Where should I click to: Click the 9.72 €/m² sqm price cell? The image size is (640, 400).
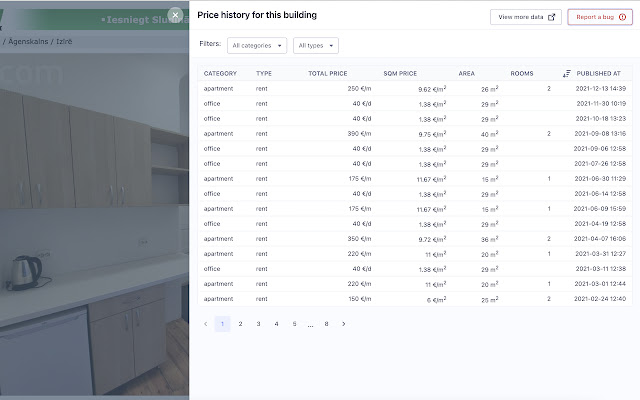point(432,239)
